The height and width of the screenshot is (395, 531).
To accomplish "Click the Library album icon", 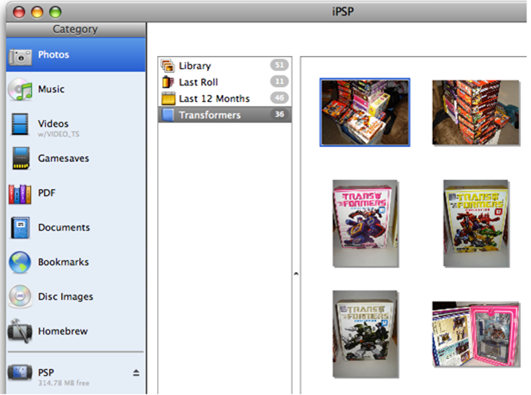I will tap(168, 65).
